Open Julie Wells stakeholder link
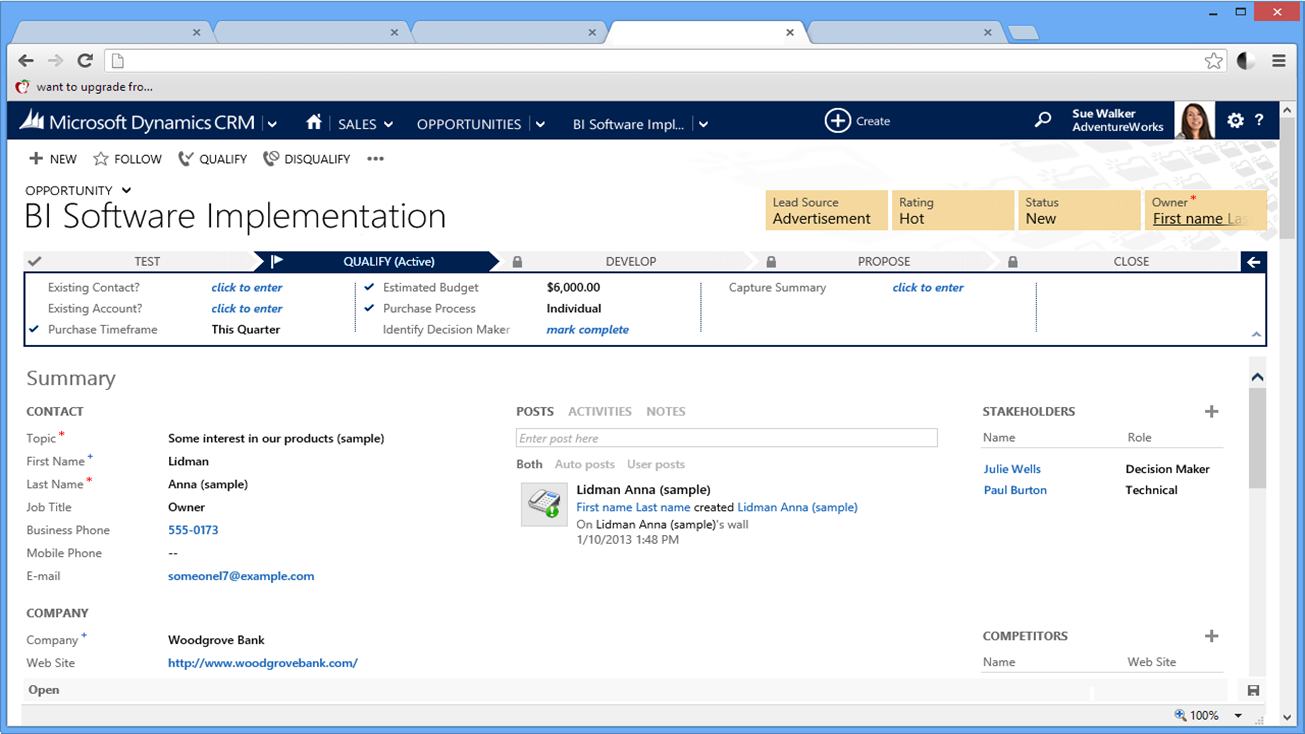Screen dimensions: 1305x734 click(x=1012, y=469)
